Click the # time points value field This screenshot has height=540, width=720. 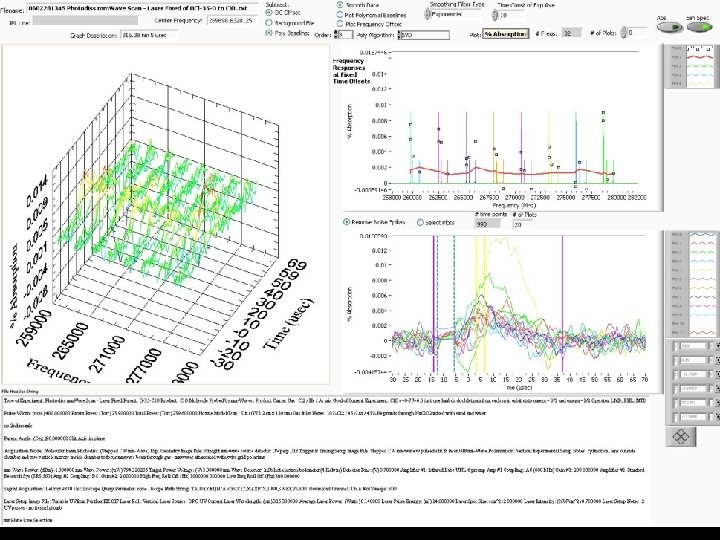click(487, 224)
